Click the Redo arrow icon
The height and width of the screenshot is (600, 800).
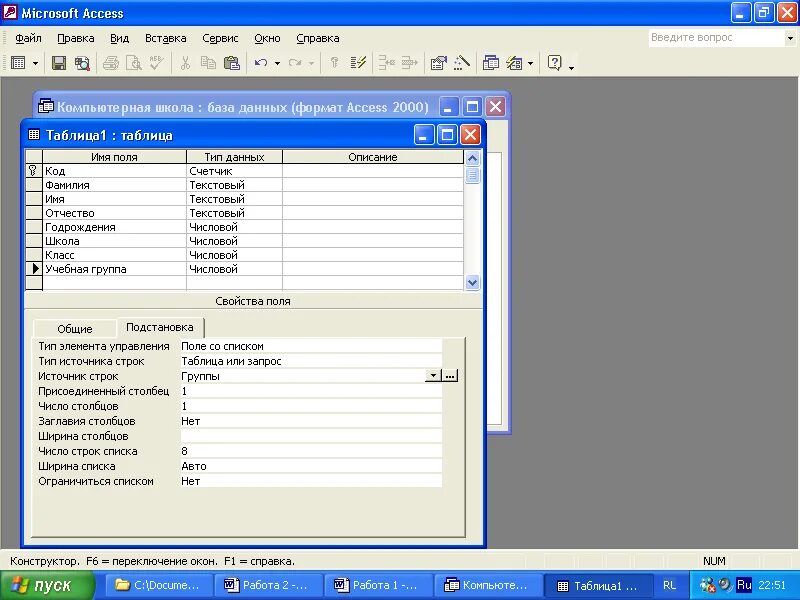point(294,63)
